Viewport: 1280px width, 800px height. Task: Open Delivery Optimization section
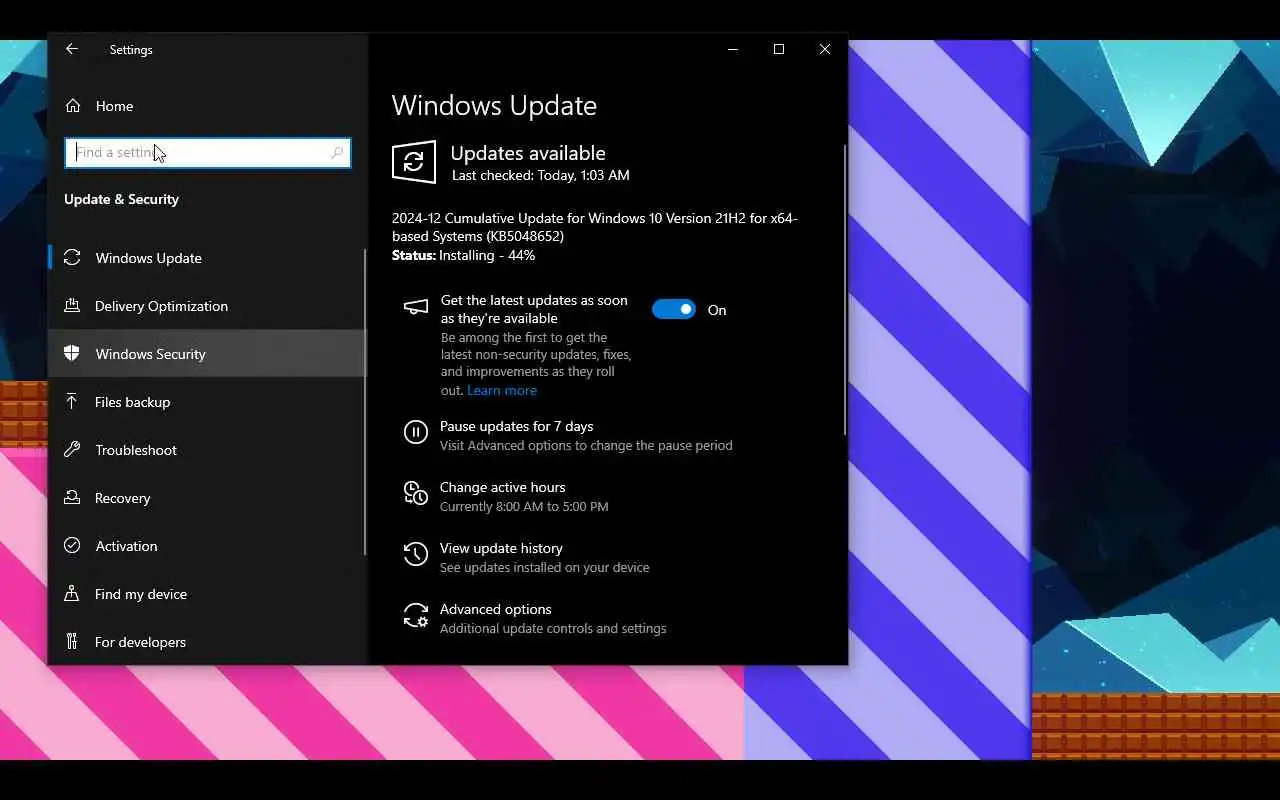pyautogui.click(x=207, y=306)
